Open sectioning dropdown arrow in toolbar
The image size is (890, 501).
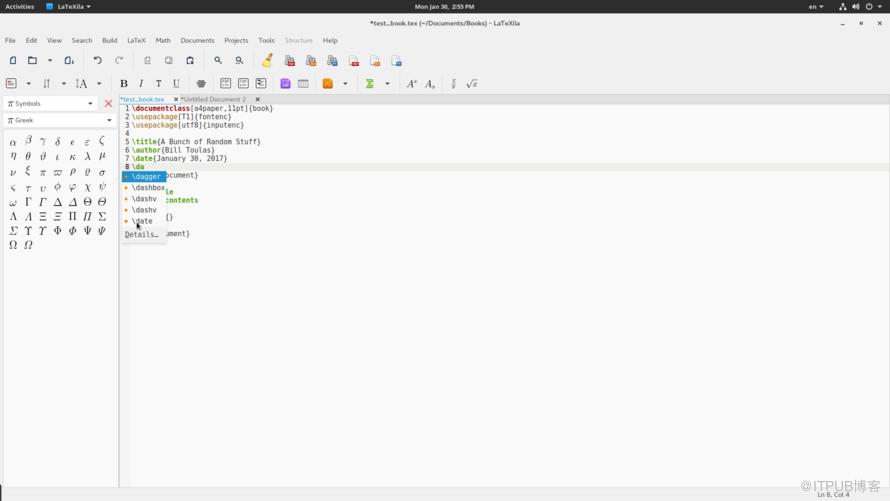coord(28,84)
